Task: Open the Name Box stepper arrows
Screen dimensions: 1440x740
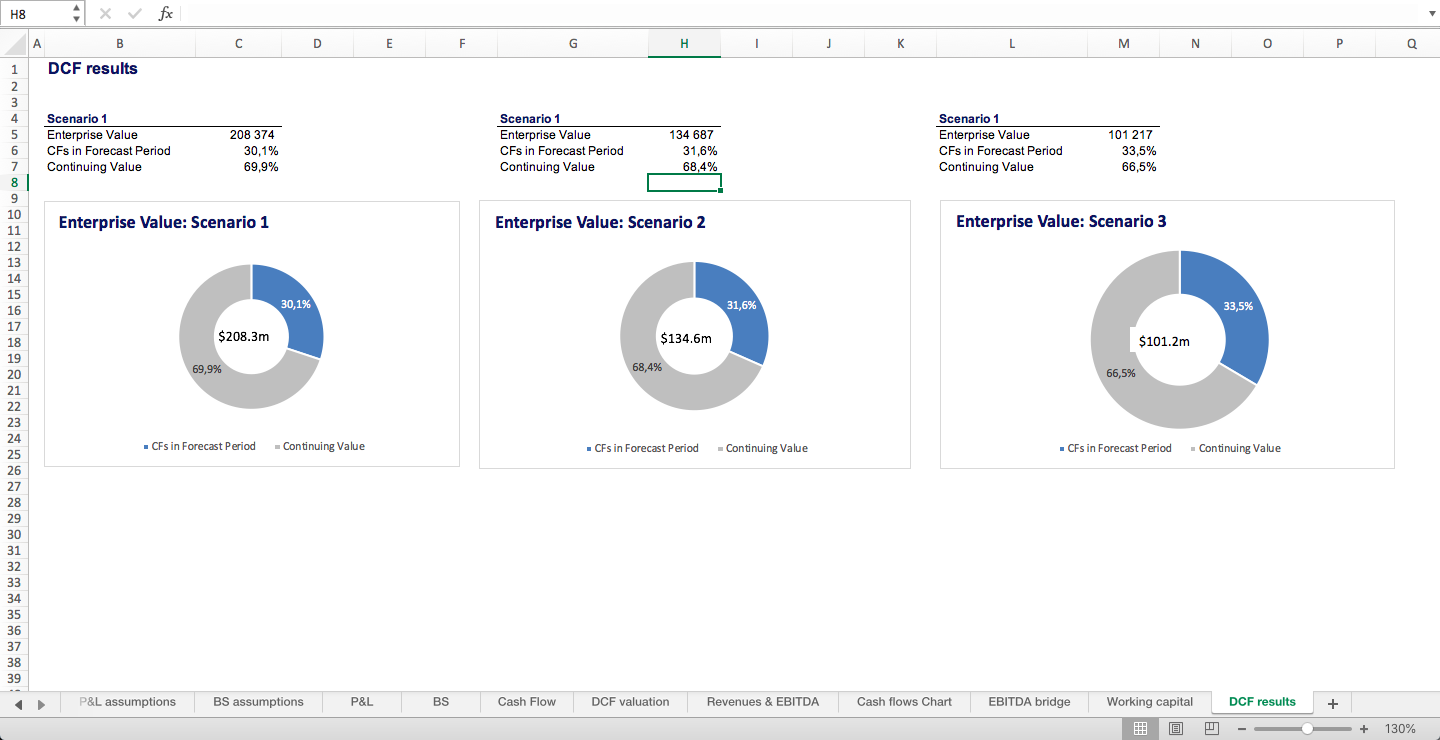Action: click(78, 14)
